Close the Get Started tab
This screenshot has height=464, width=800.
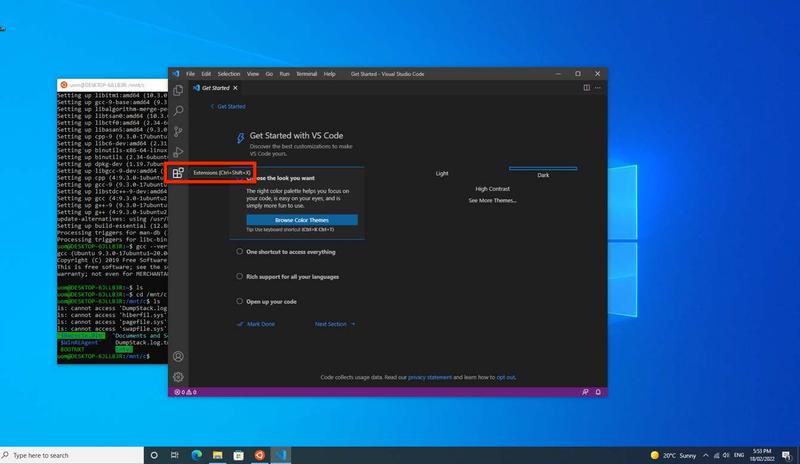pyautogui.click(x=235, y=88)
